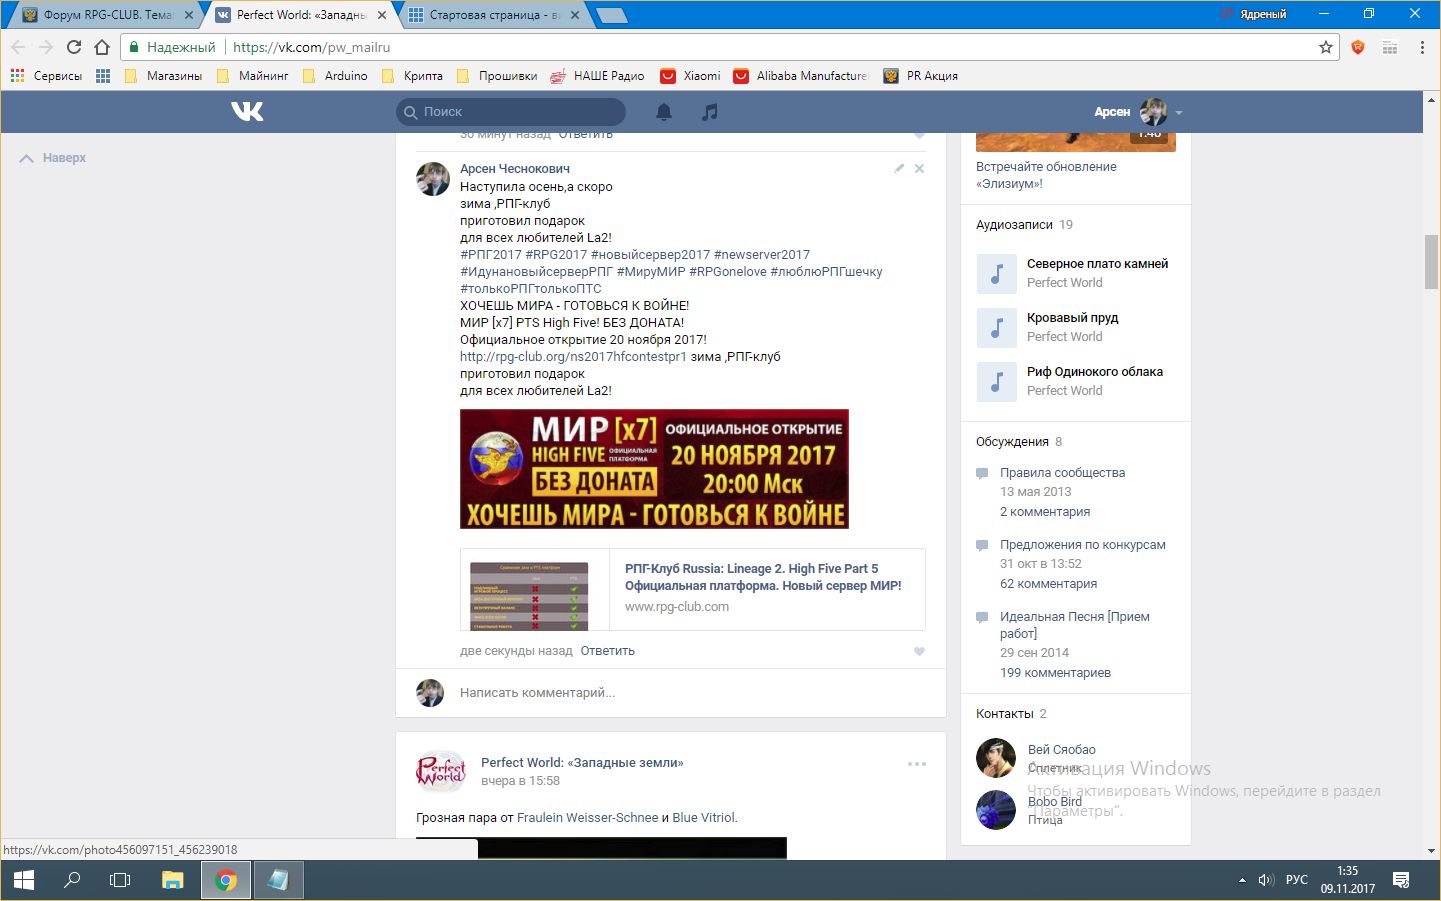Play audio Кровавый пруд
This screenshot has height=901, width=1441.
pos(997,327)
